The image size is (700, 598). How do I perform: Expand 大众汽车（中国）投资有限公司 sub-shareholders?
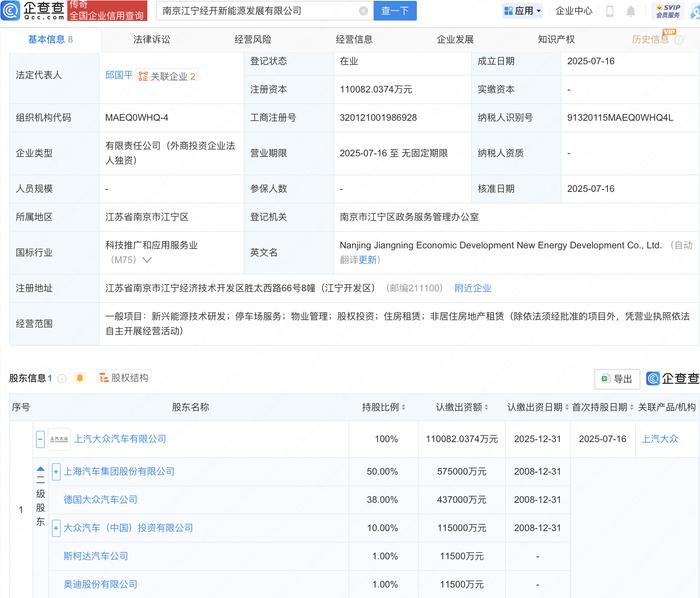(x=56, y=528)
